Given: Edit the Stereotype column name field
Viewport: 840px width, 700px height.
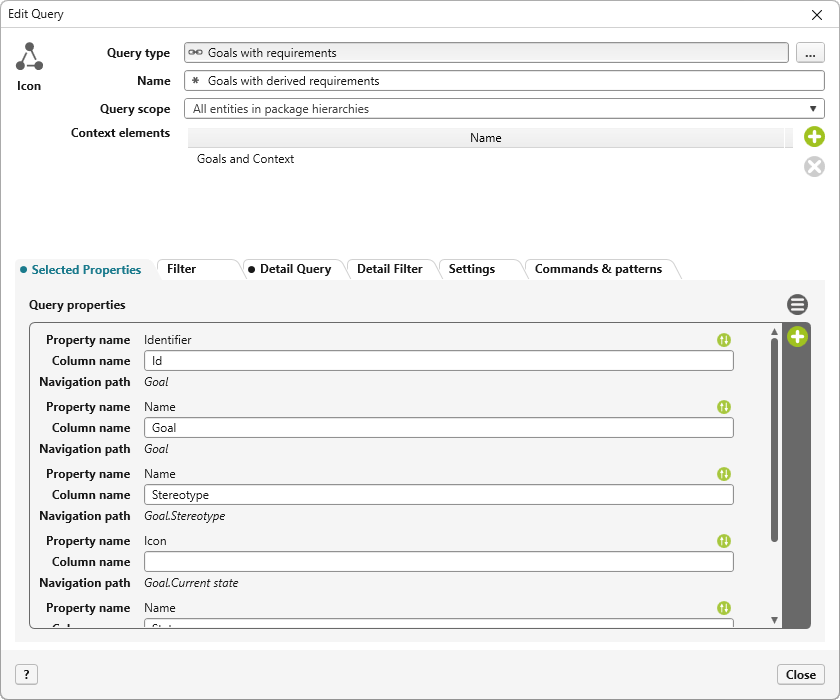Looking at the screenshot, I should [x=439, y=495].
